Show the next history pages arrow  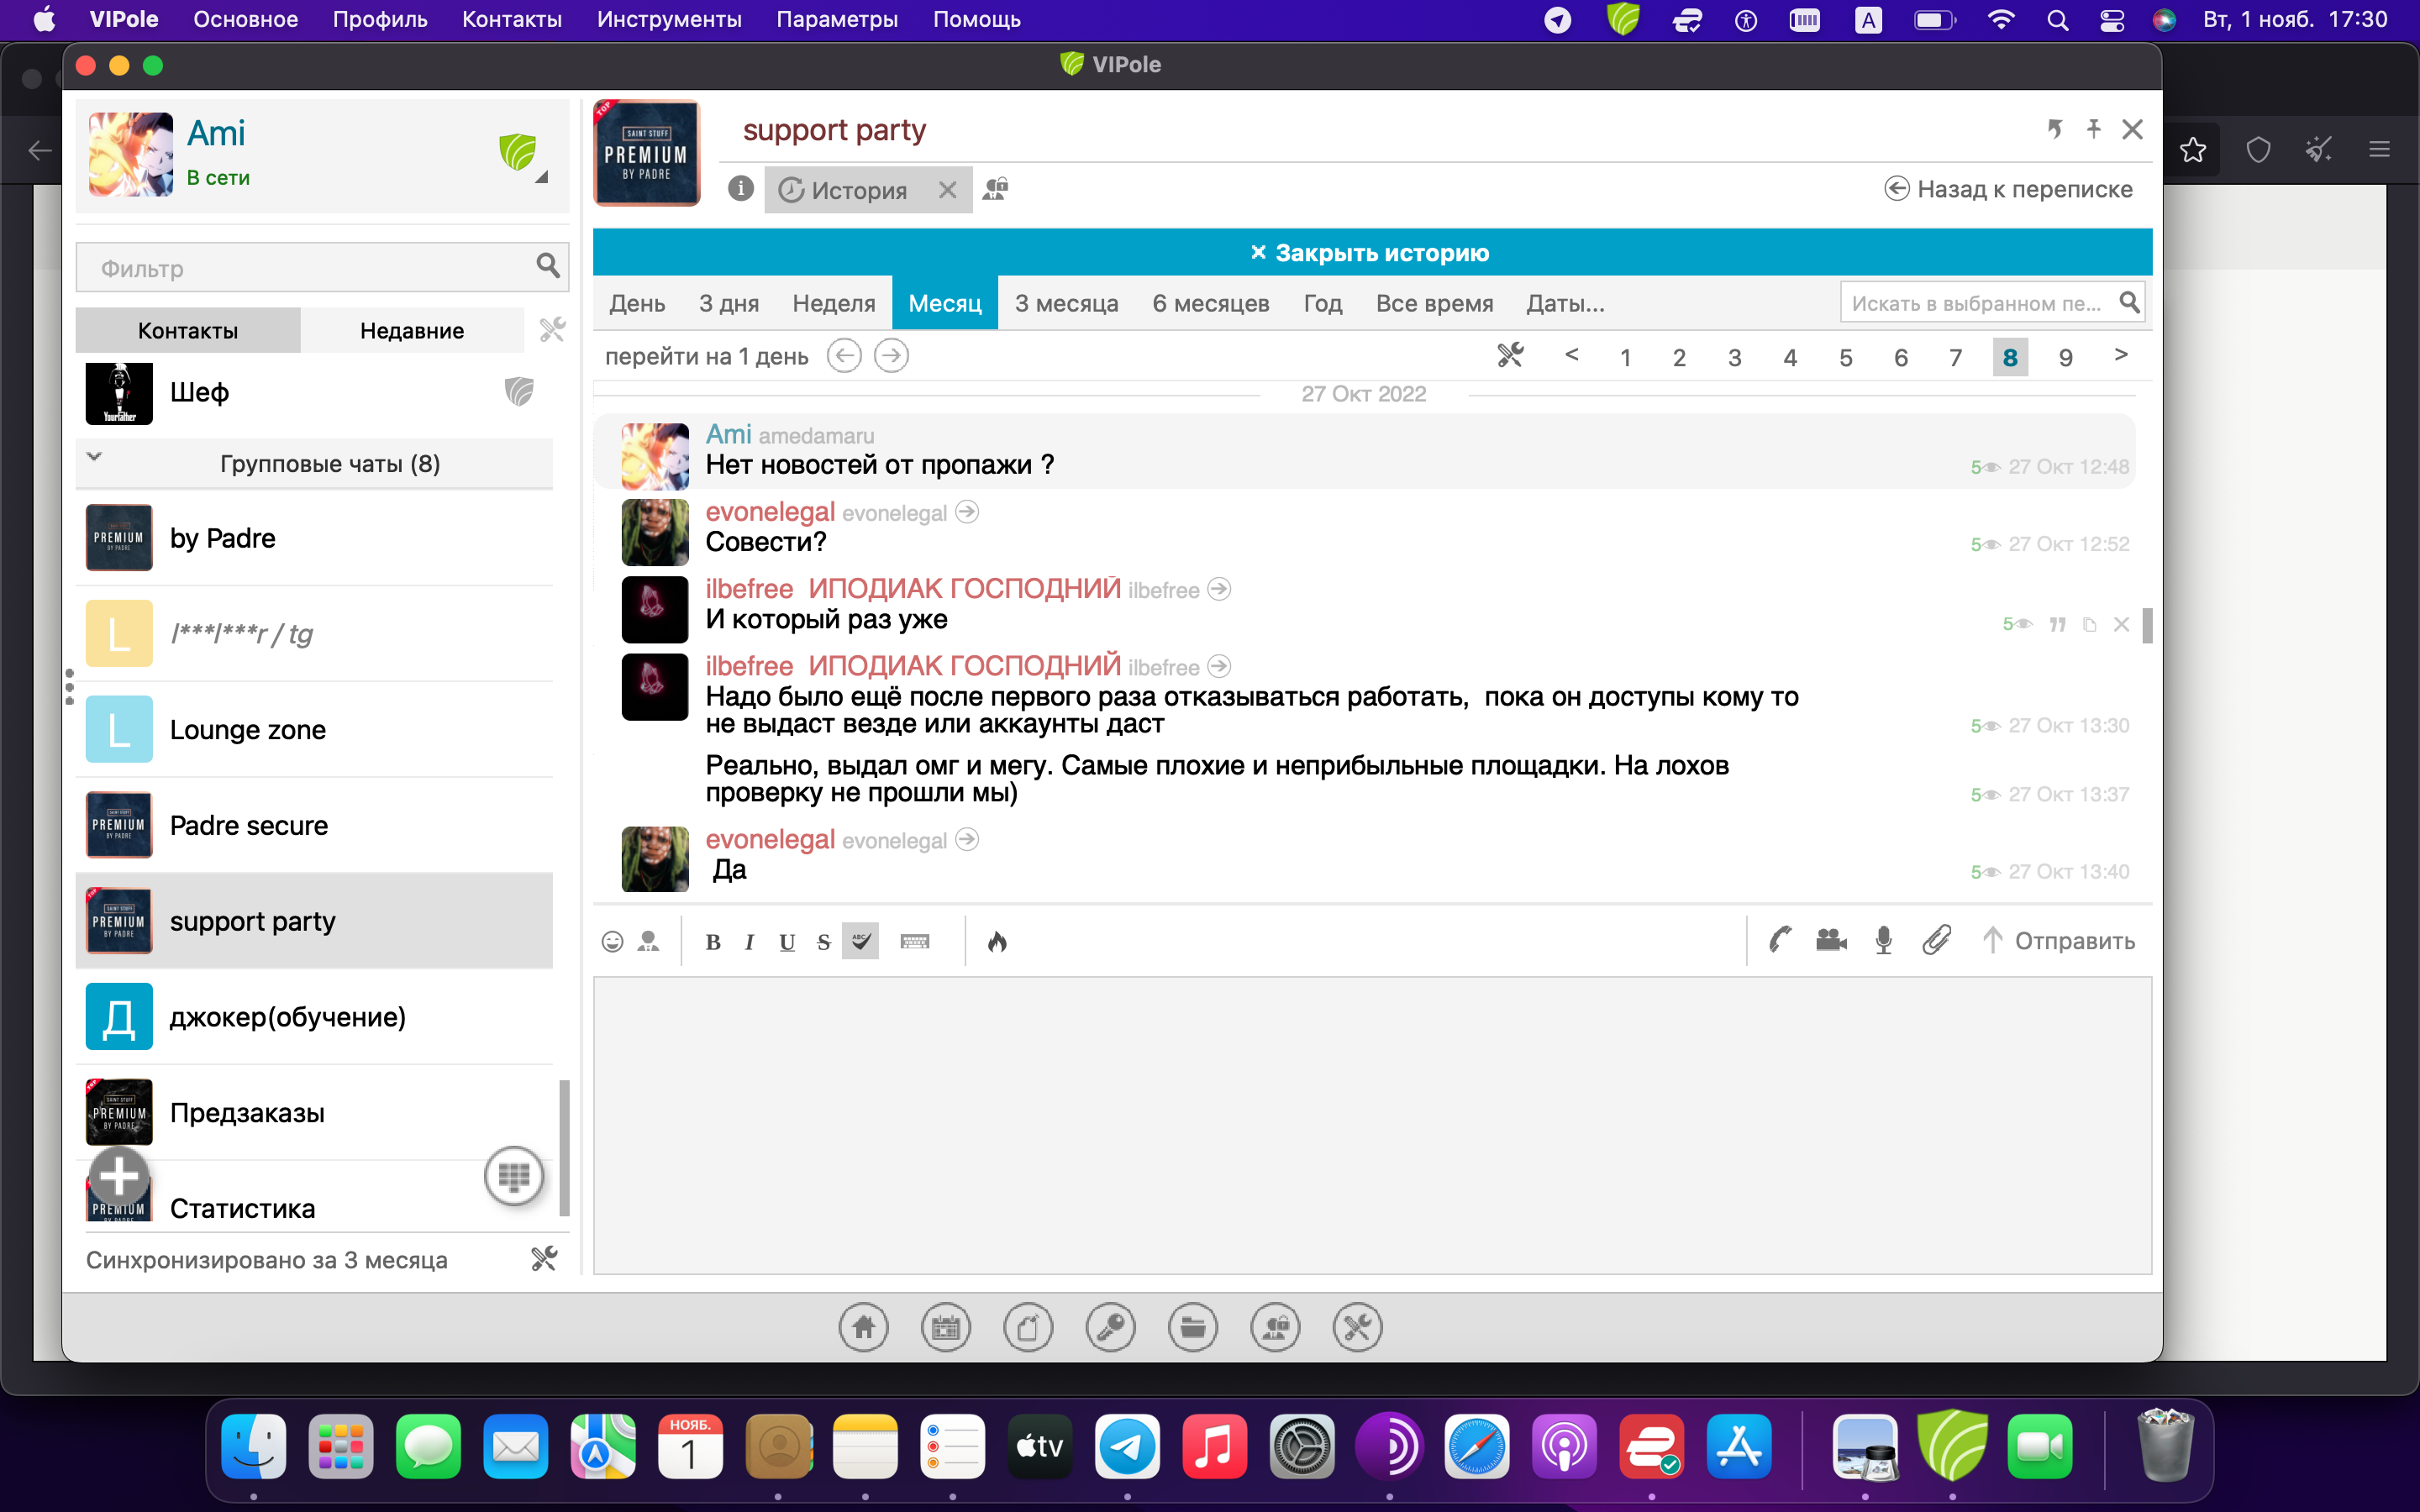pyautogui.click(x=2120, y=355)
